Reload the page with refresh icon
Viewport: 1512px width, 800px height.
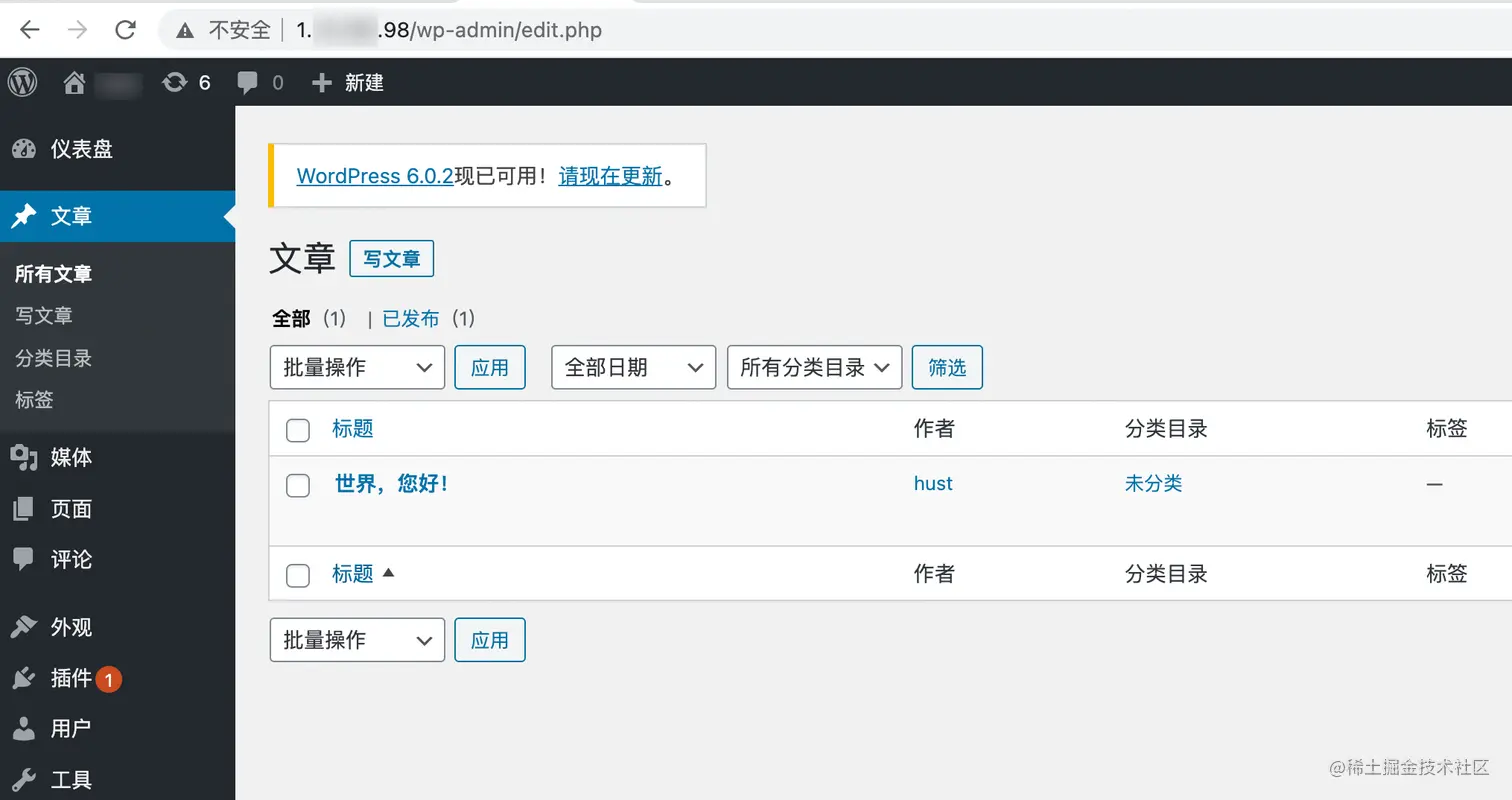click(x=125, y=30)
